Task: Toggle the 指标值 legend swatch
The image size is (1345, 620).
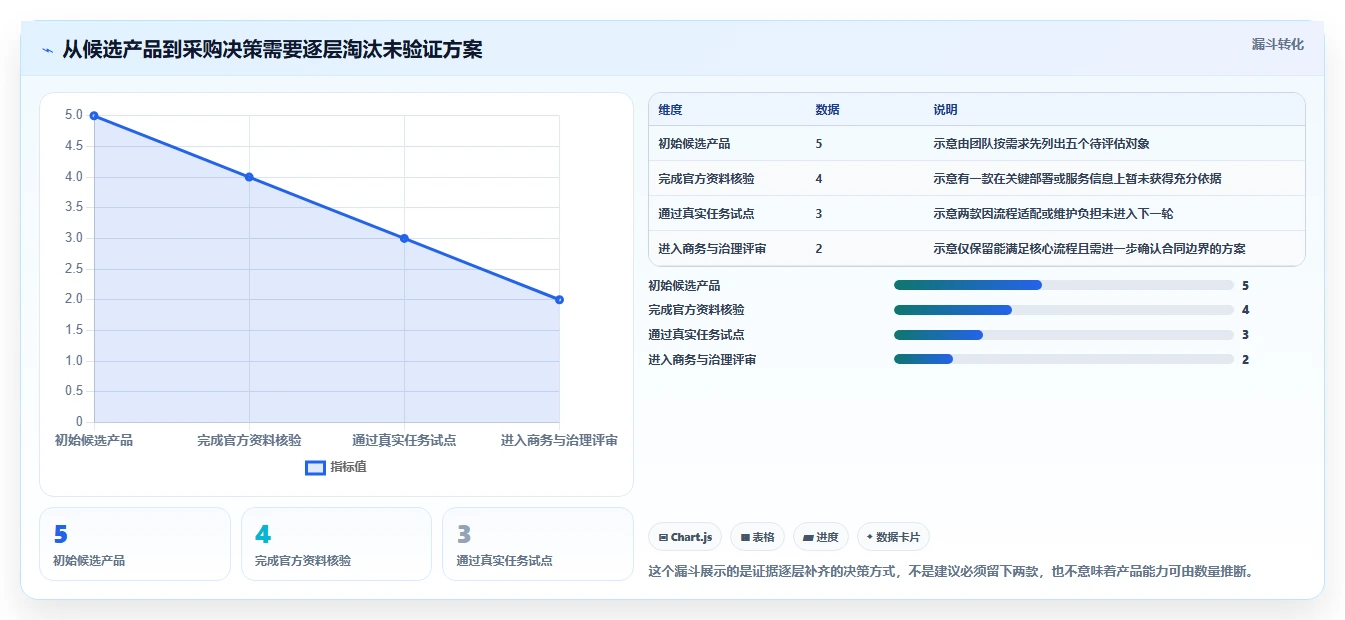Action: [x=315, y=467]
